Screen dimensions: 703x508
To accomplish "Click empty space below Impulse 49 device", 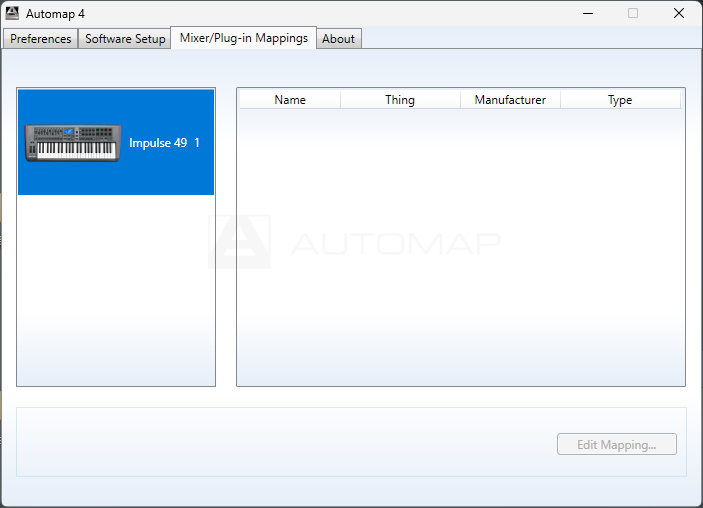I will [x=116, y=290].
